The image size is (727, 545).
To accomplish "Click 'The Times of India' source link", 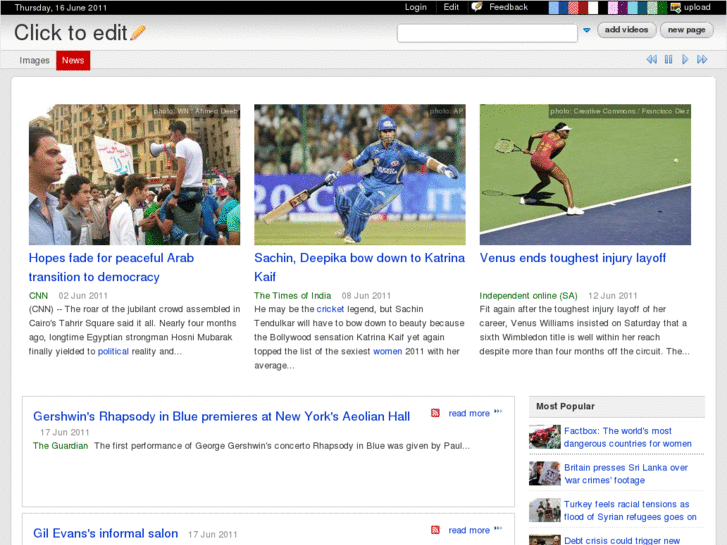I will 293,295.
